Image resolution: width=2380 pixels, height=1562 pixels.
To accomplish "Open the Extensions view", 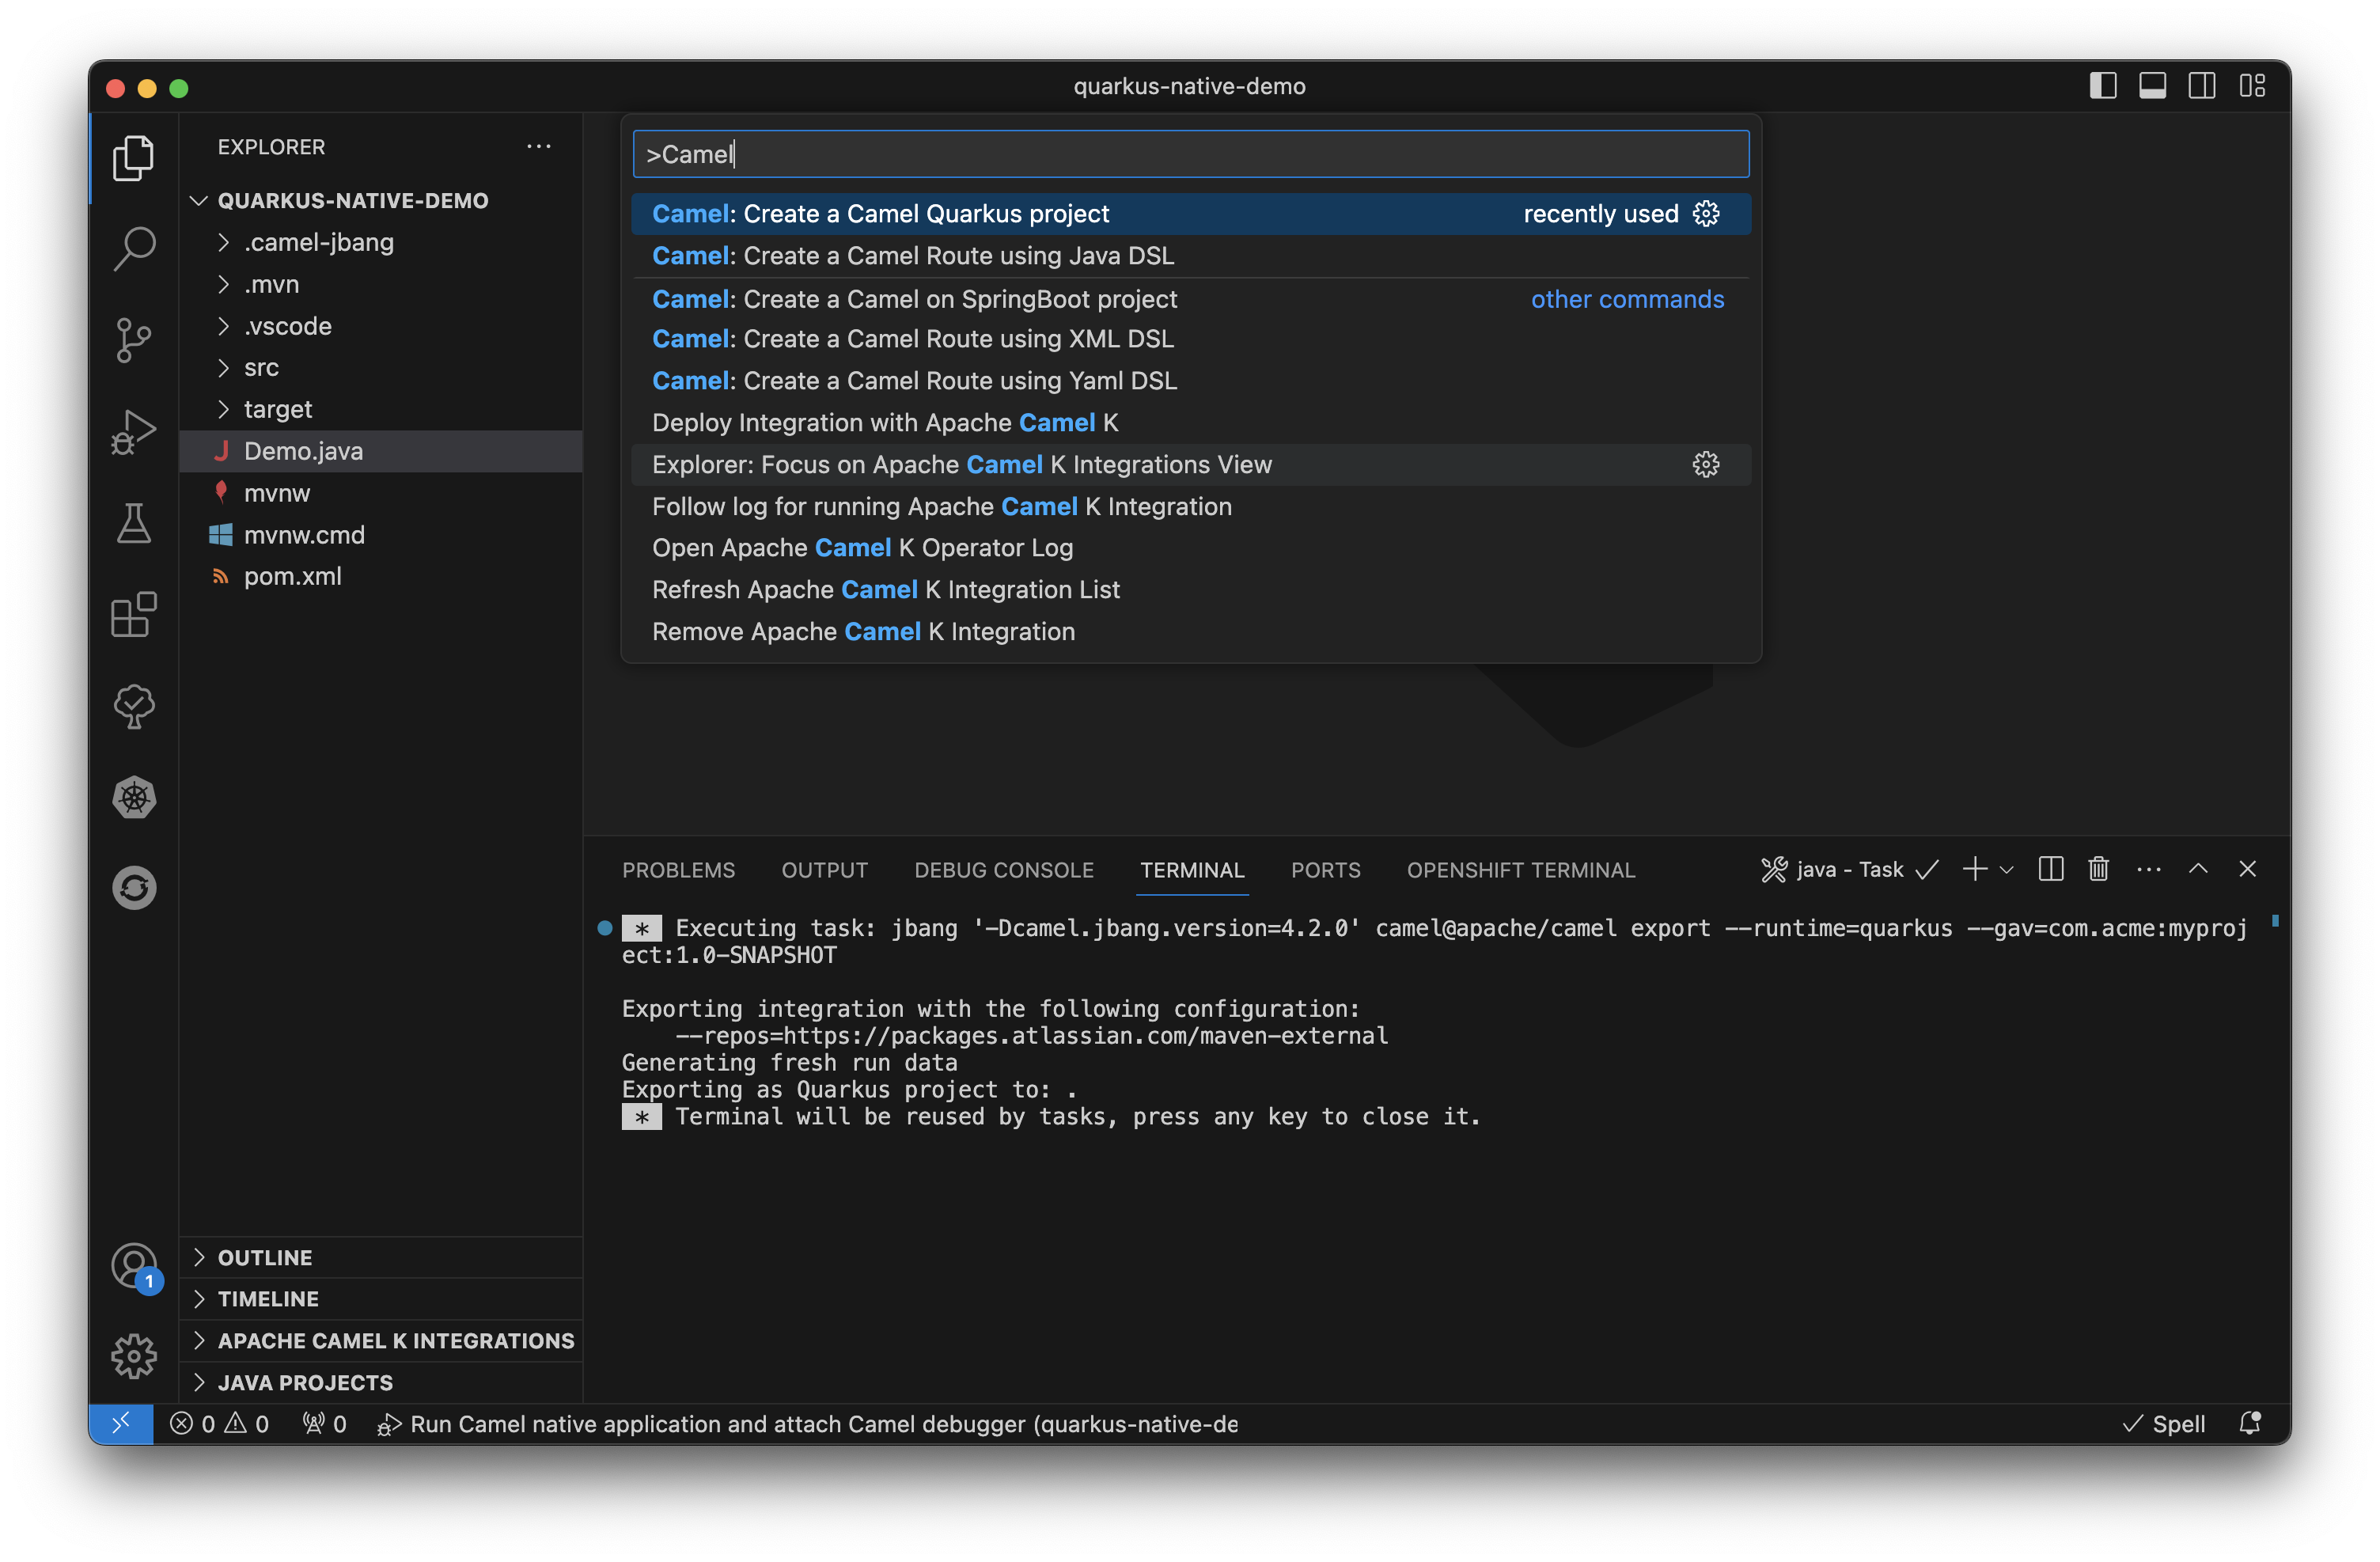I will pos(134,616).
